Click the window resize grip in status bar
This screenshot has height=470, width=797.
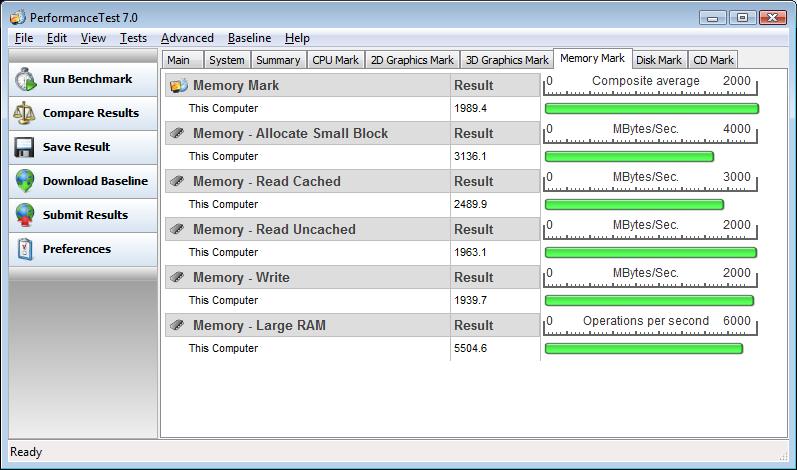point(783,456)
